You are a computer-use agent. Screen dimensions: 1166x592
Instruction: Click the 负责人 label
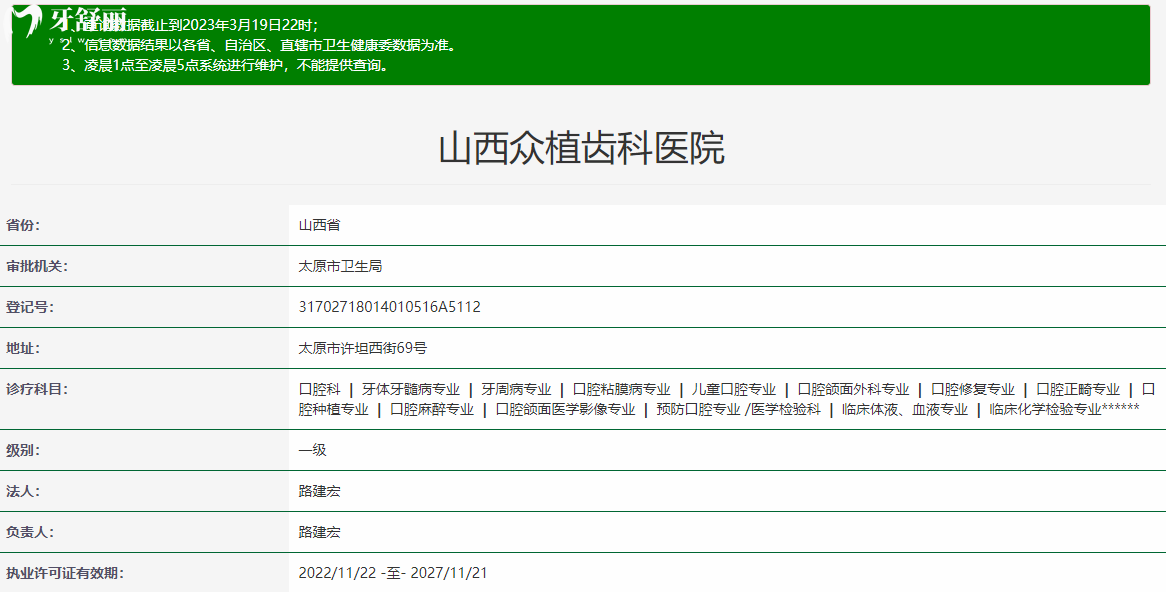point(30,532)
